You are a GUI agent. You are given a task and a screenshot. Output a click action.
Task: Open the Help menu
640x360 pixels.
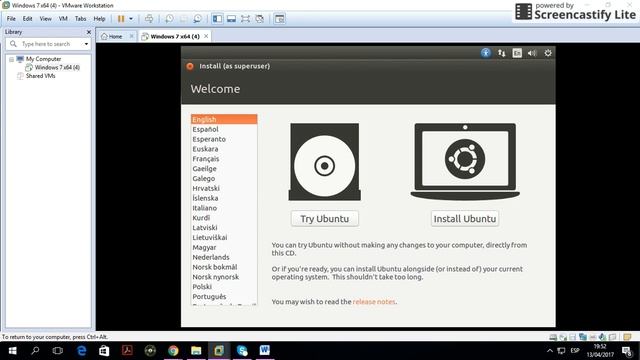[99, 19]
